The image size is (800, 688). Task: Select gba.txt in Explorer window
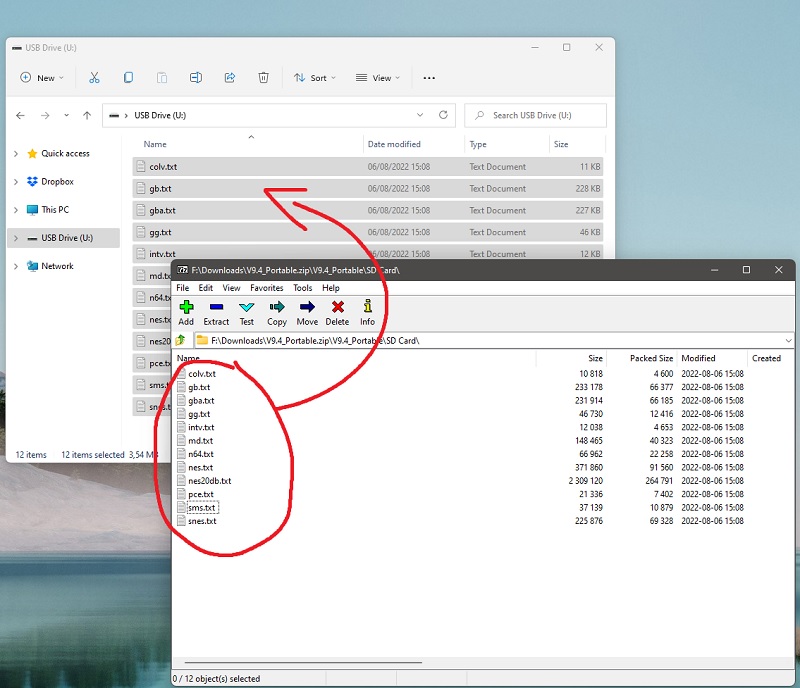point(368,210)
